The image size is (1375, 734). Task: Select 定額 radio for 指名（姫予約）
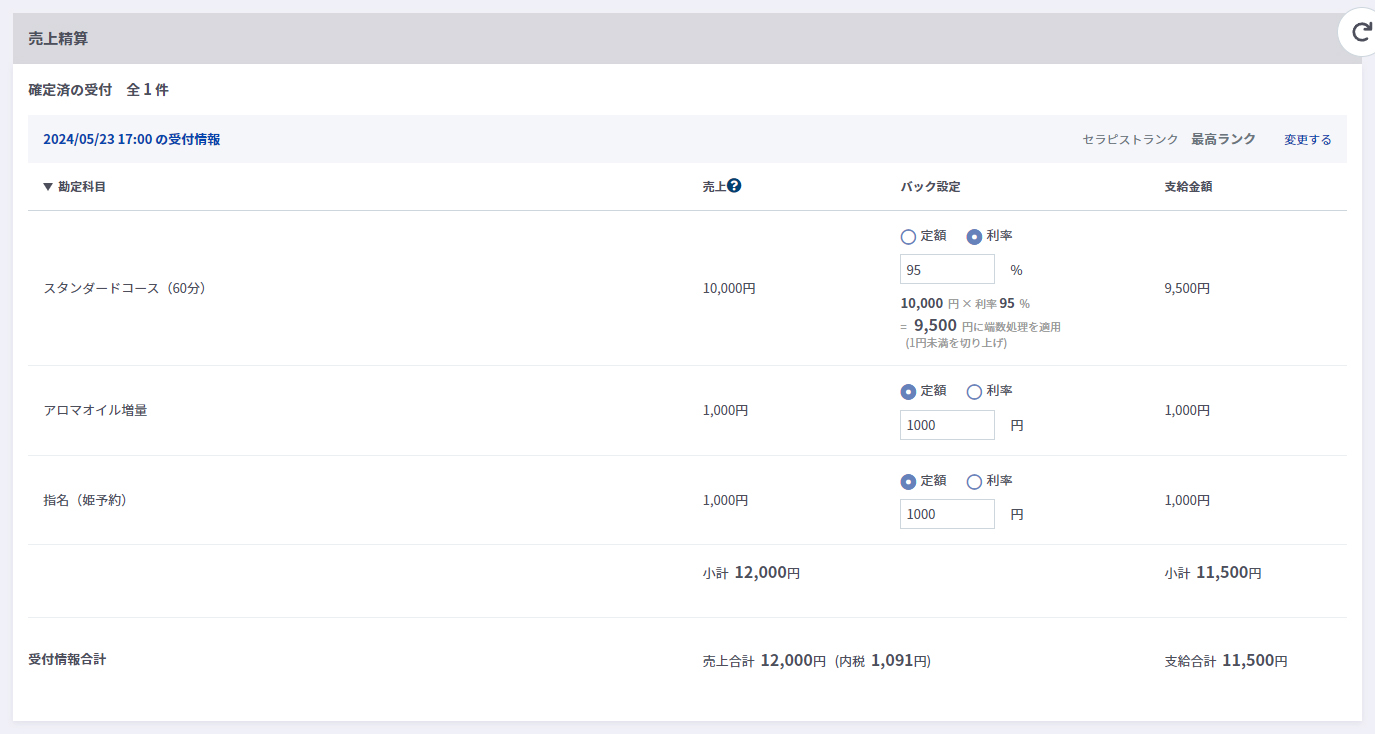pyautogui.click(x=908, y=482)
